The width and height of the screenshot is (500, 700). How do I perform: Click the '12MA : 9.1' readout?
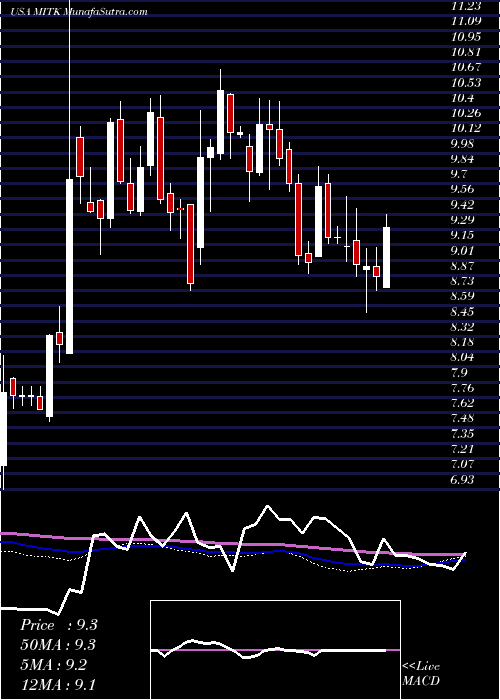[58, 684]
